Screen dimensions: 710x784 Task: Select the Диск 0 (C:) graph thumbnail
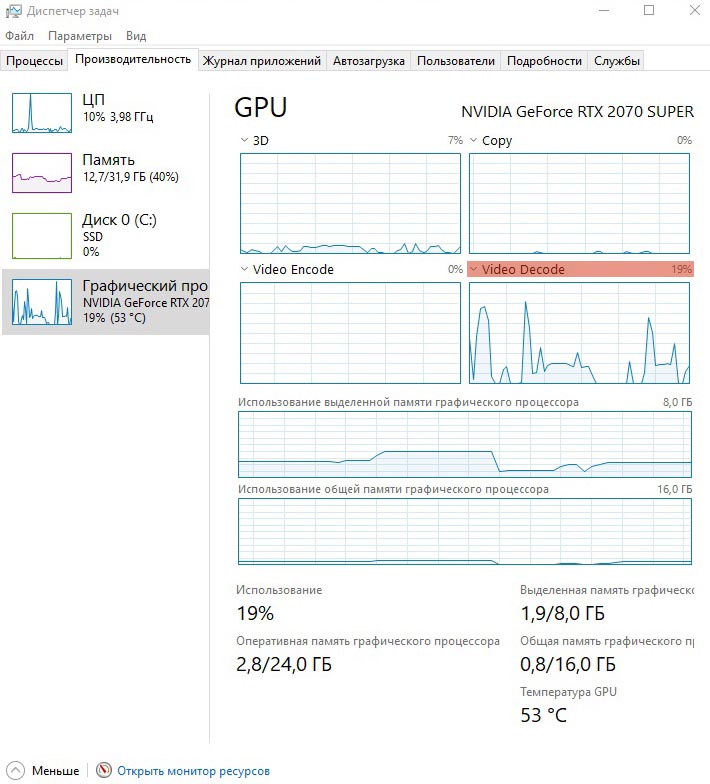coord(42,236)
